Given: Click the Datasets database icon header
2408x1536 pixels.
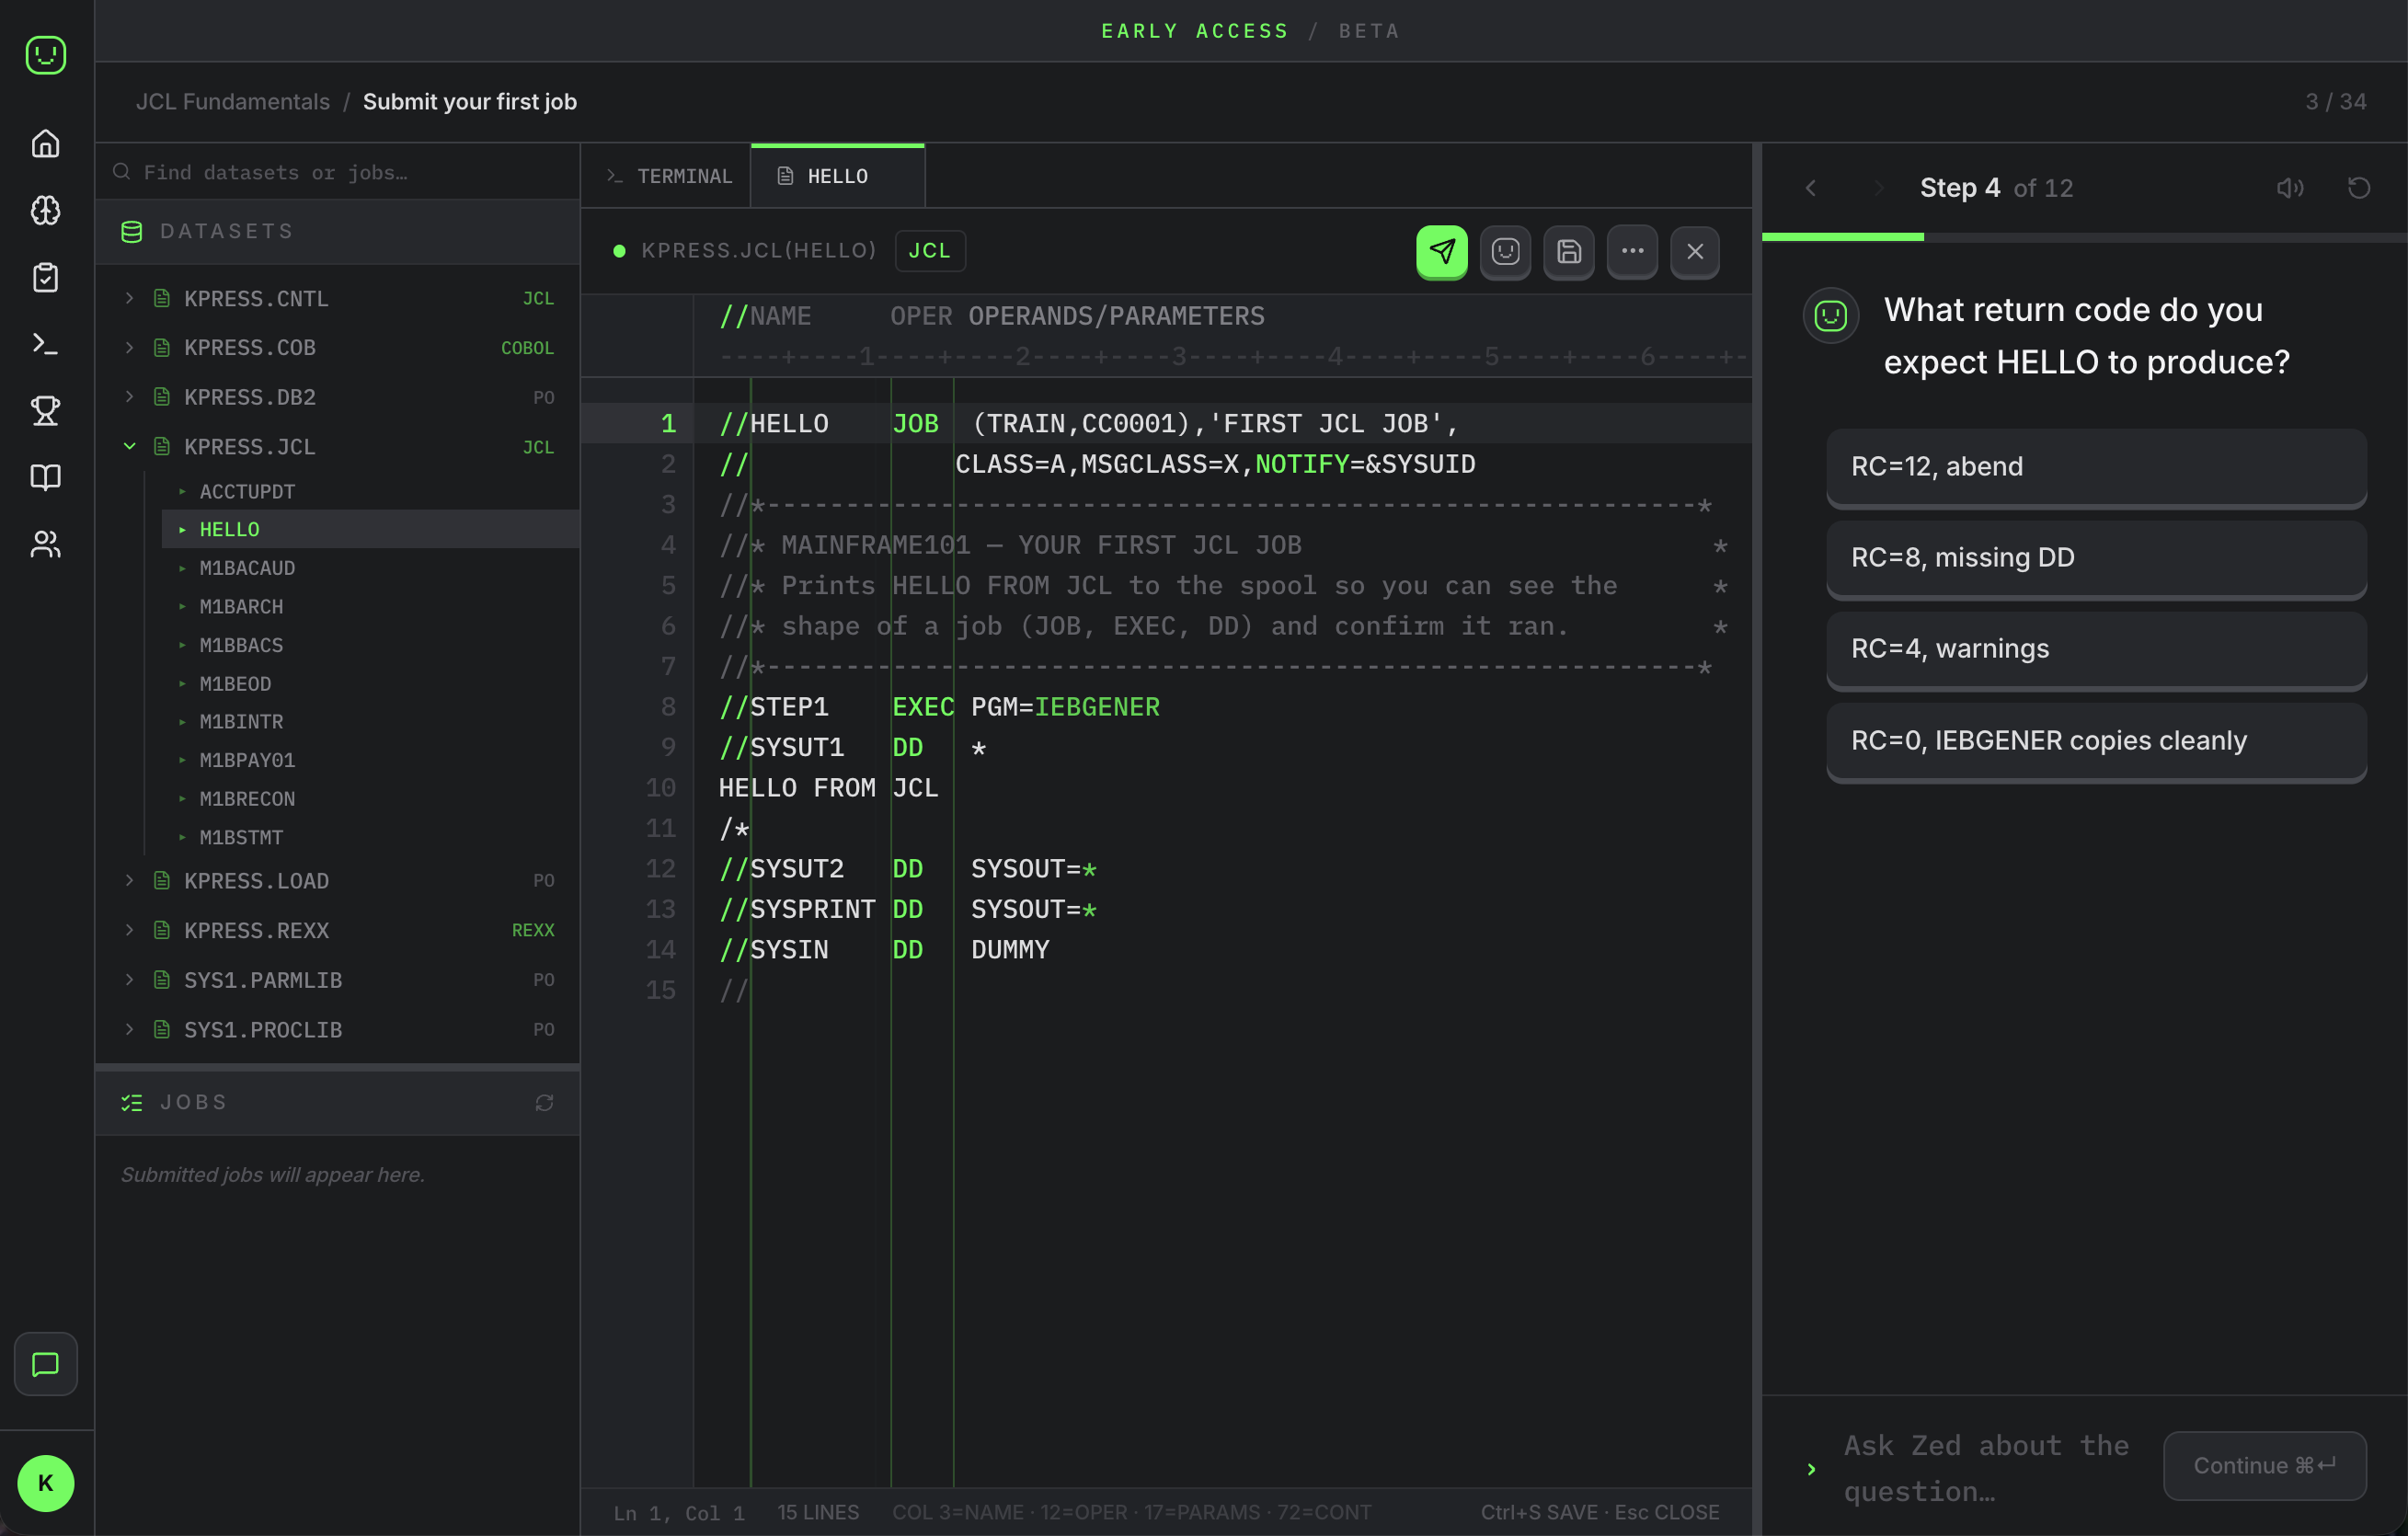Looking at the screenshot, I should click(132, 232).
